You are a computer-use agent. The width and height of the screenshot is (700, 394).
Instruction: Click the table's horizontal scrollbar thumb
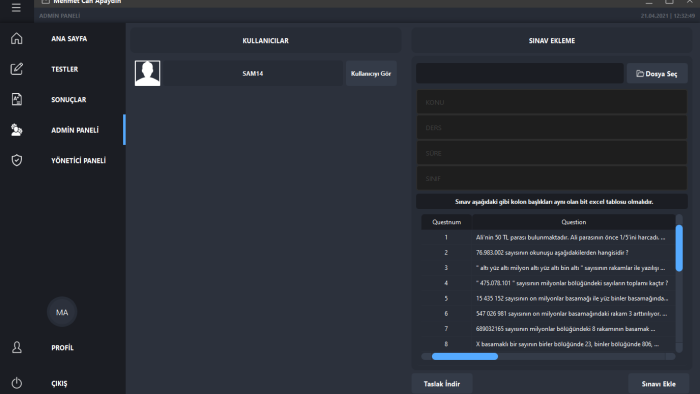tap(465, 356)
